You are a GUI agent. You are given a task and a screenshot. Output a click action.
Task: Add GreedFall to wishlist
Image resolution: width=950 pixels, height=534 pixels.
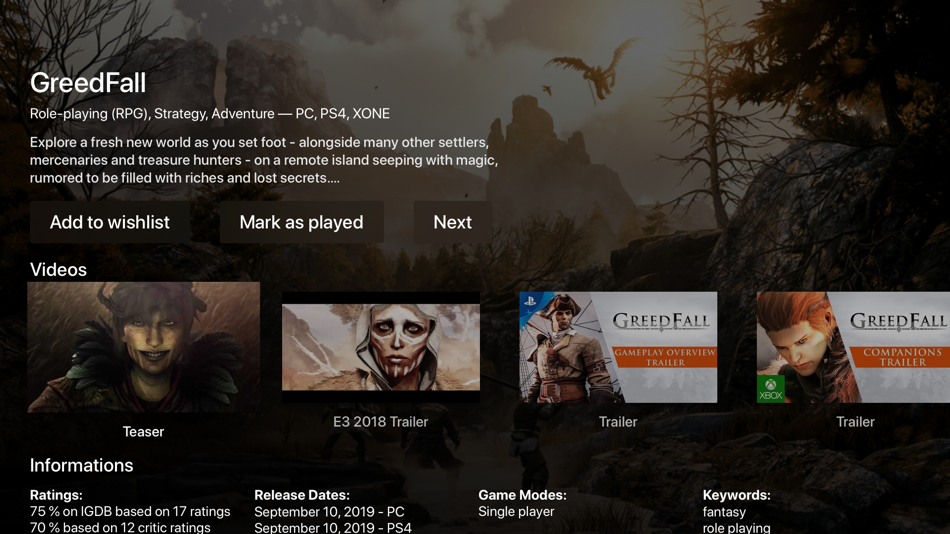(110, 222)
